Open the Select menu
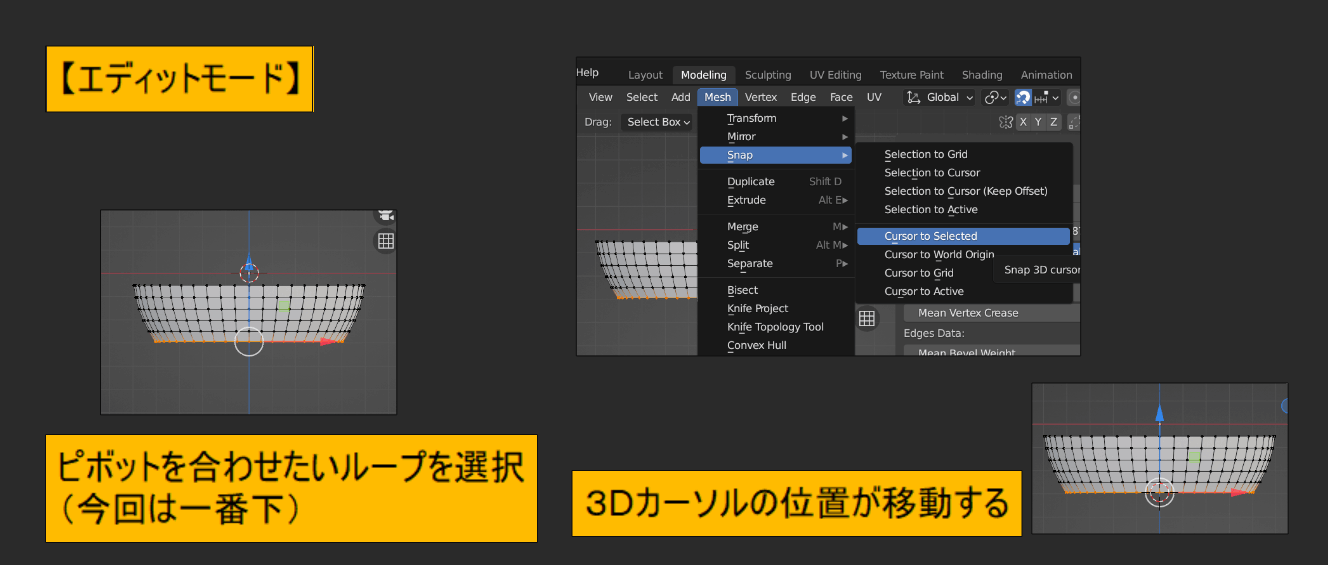 tap(642, 97)
